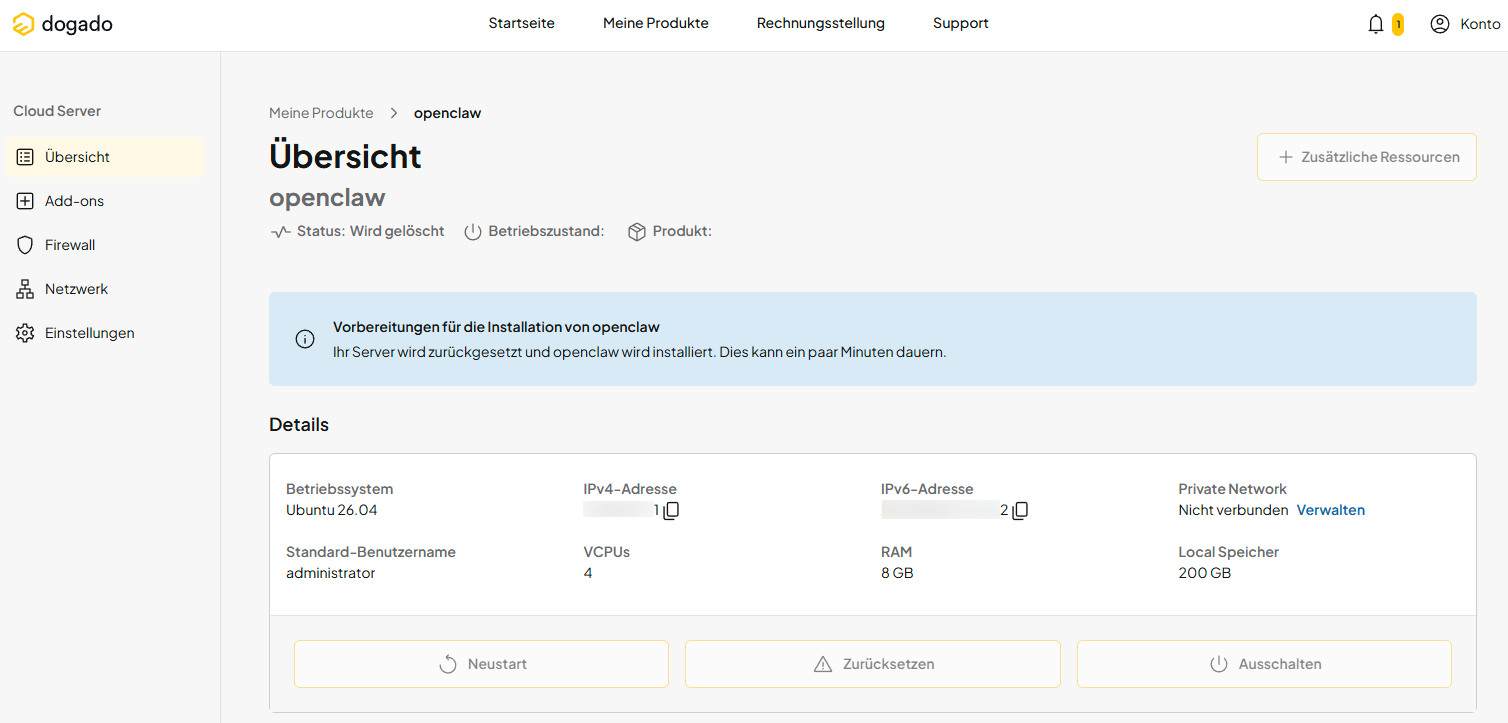
Task: Click the Zurücksetzen button
Action: tap(872, 664)
